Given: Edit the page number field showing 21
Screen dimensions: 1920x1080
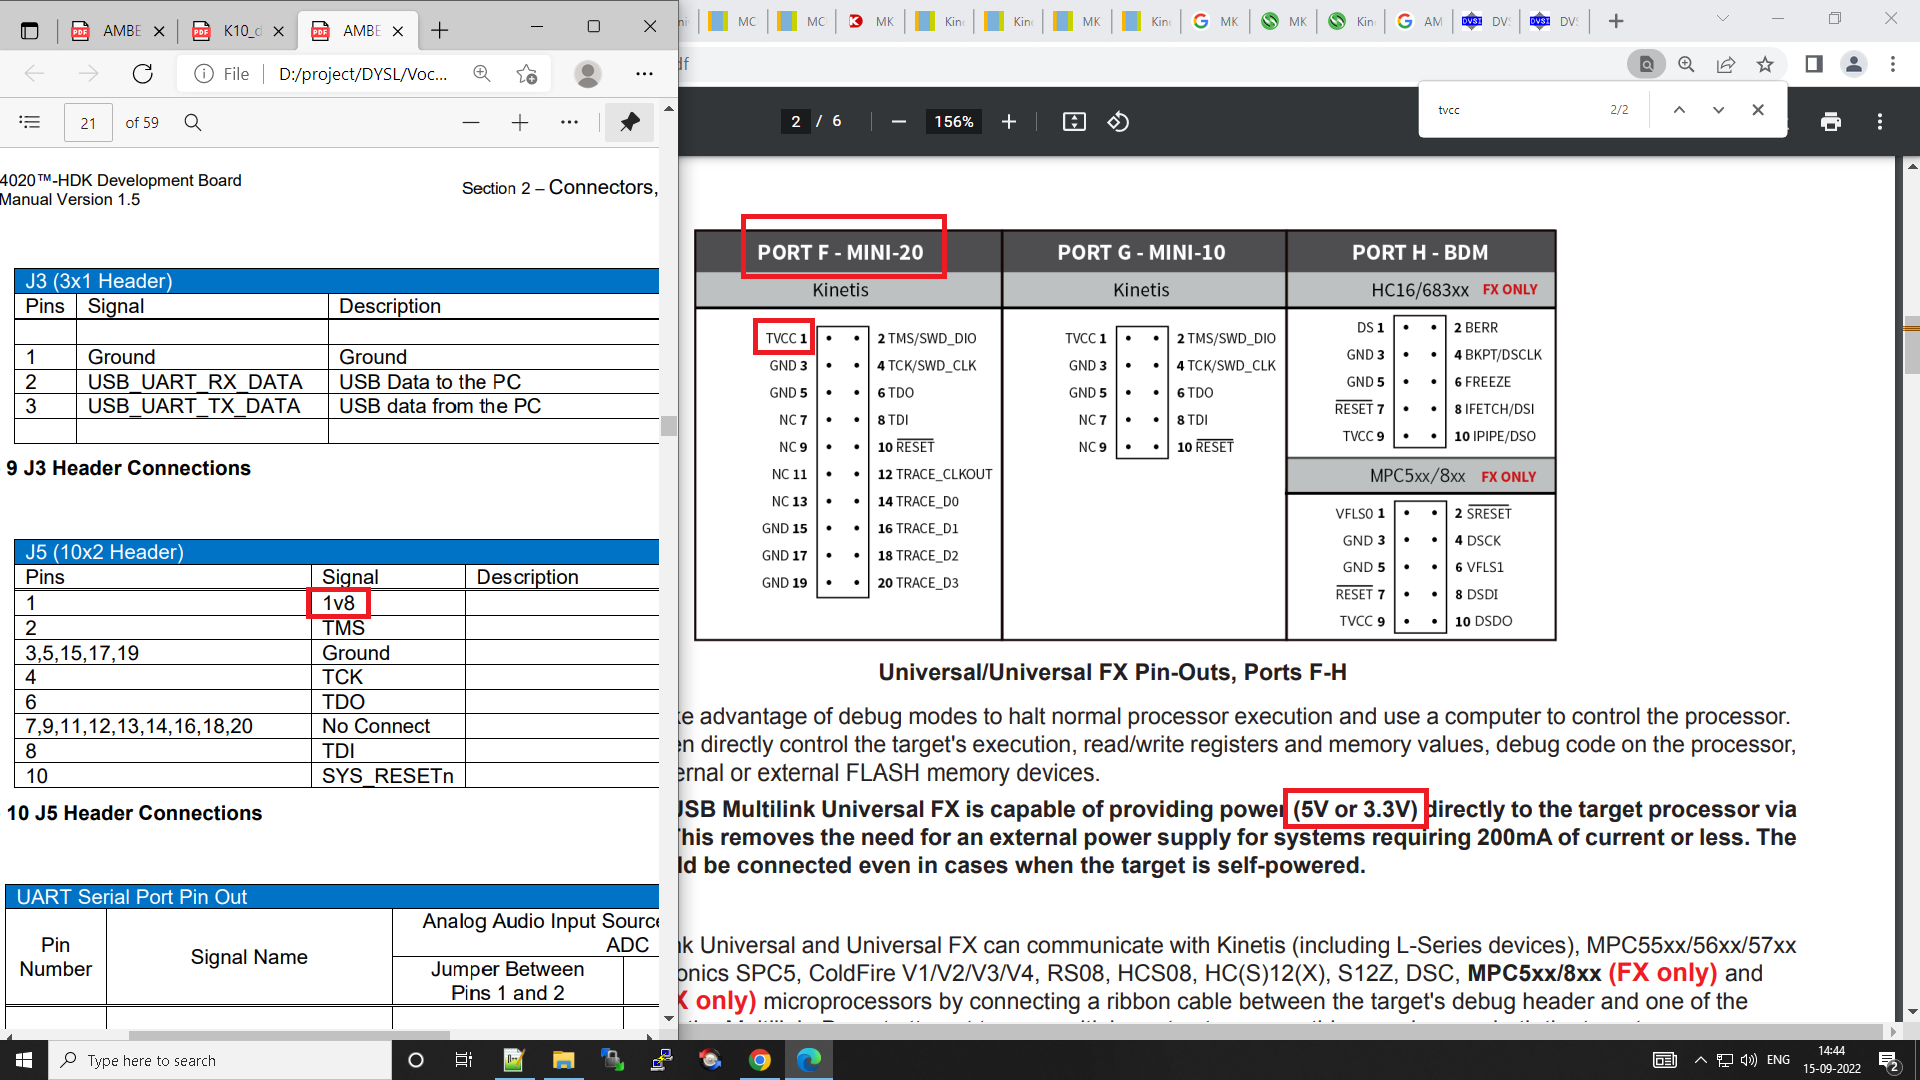Looking at the screenshot, I should point(88,122).
